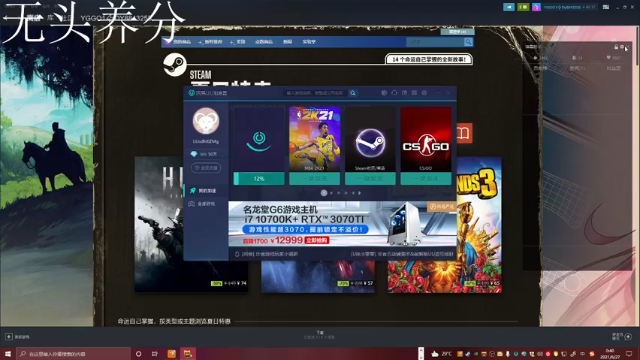Open the CSGO game card
The image size is (640, 360).
[426, 139]
